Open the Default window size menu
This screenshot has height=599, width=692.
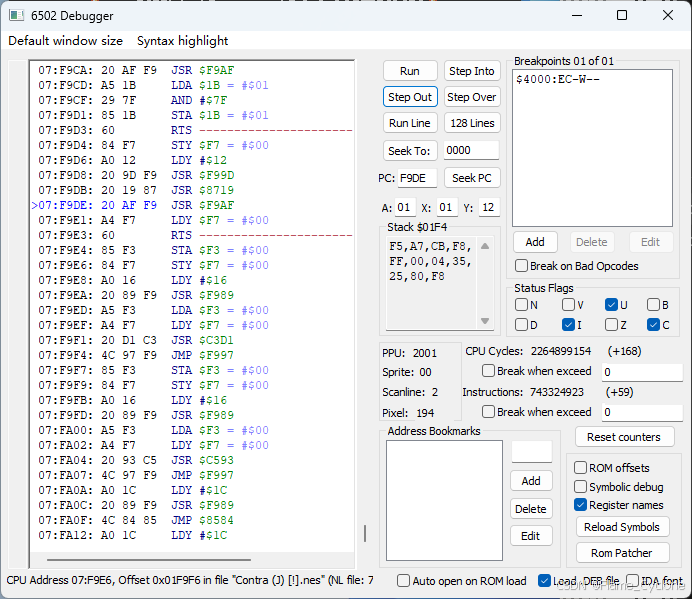coord(65,41)
